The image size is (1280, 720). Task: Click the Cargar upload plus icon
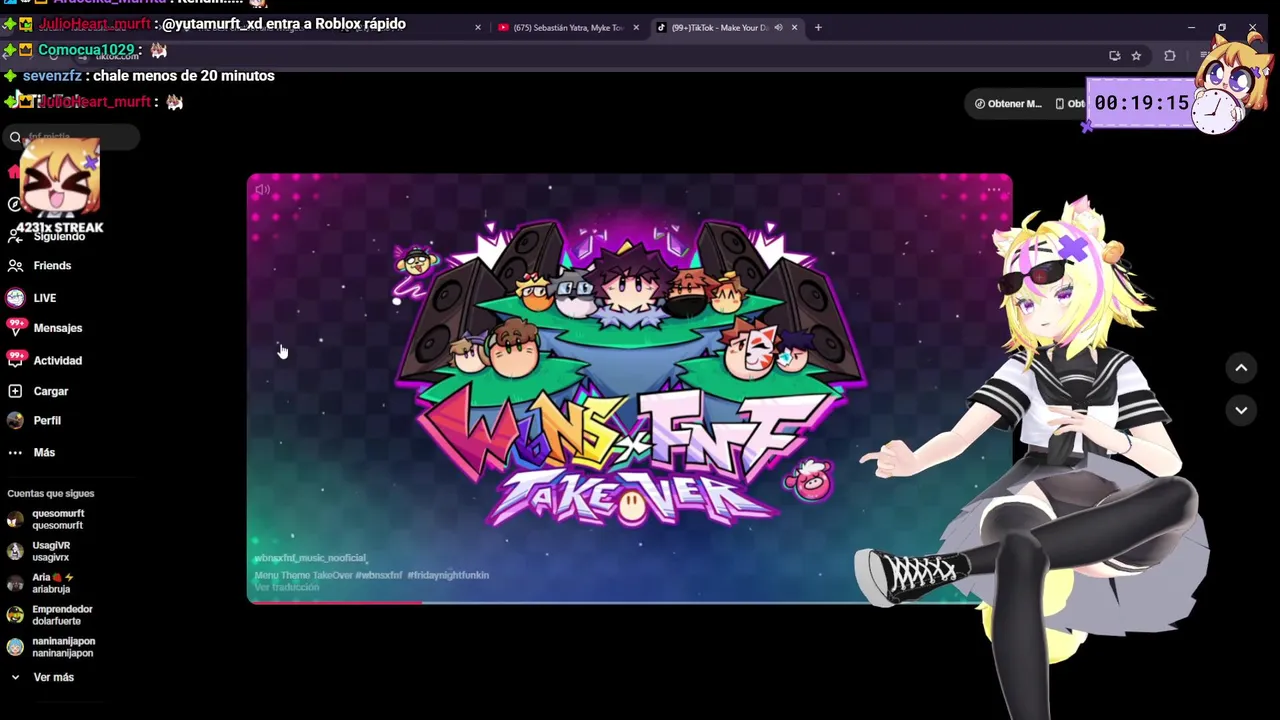click(15, 391)
